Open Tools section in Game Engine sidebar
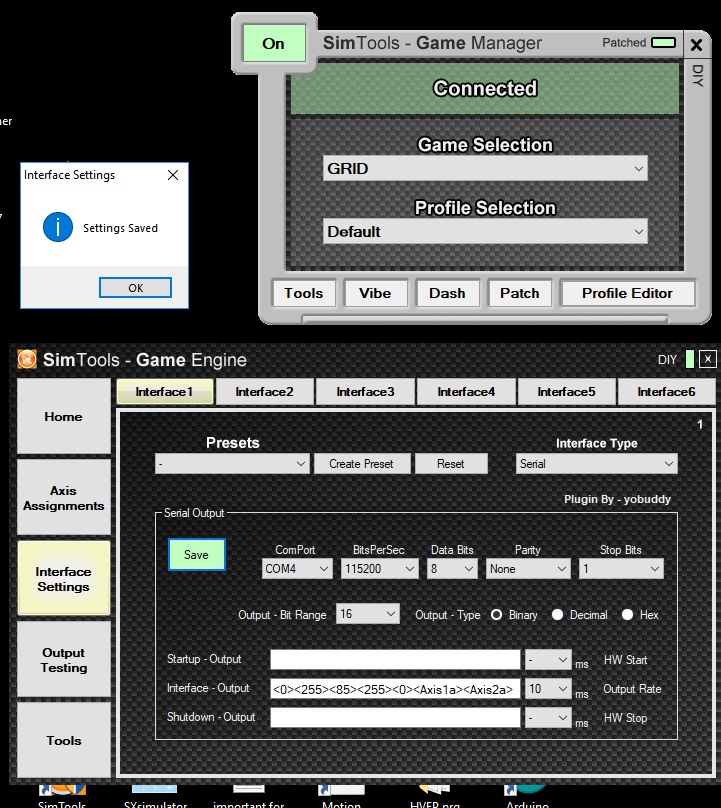721x808 pixels. pos(63,740)
